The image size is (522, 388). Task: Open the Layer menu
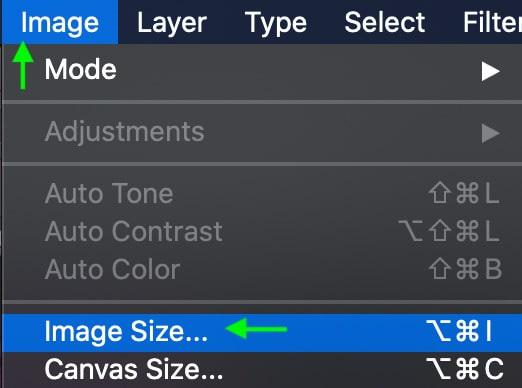172,23
